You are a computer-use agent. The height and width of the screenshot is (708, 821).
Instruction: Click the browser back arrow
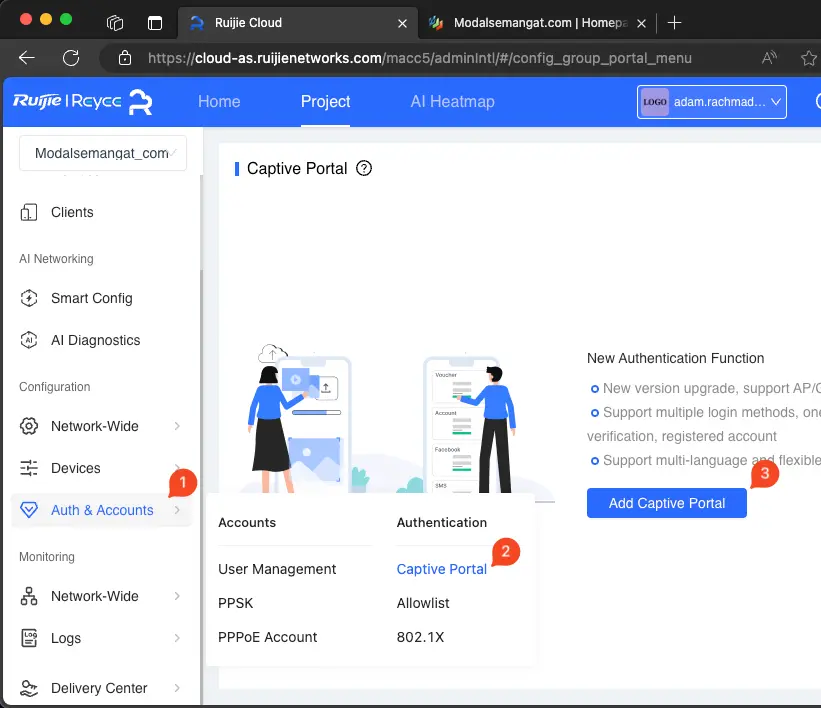(x=27, y=58)
